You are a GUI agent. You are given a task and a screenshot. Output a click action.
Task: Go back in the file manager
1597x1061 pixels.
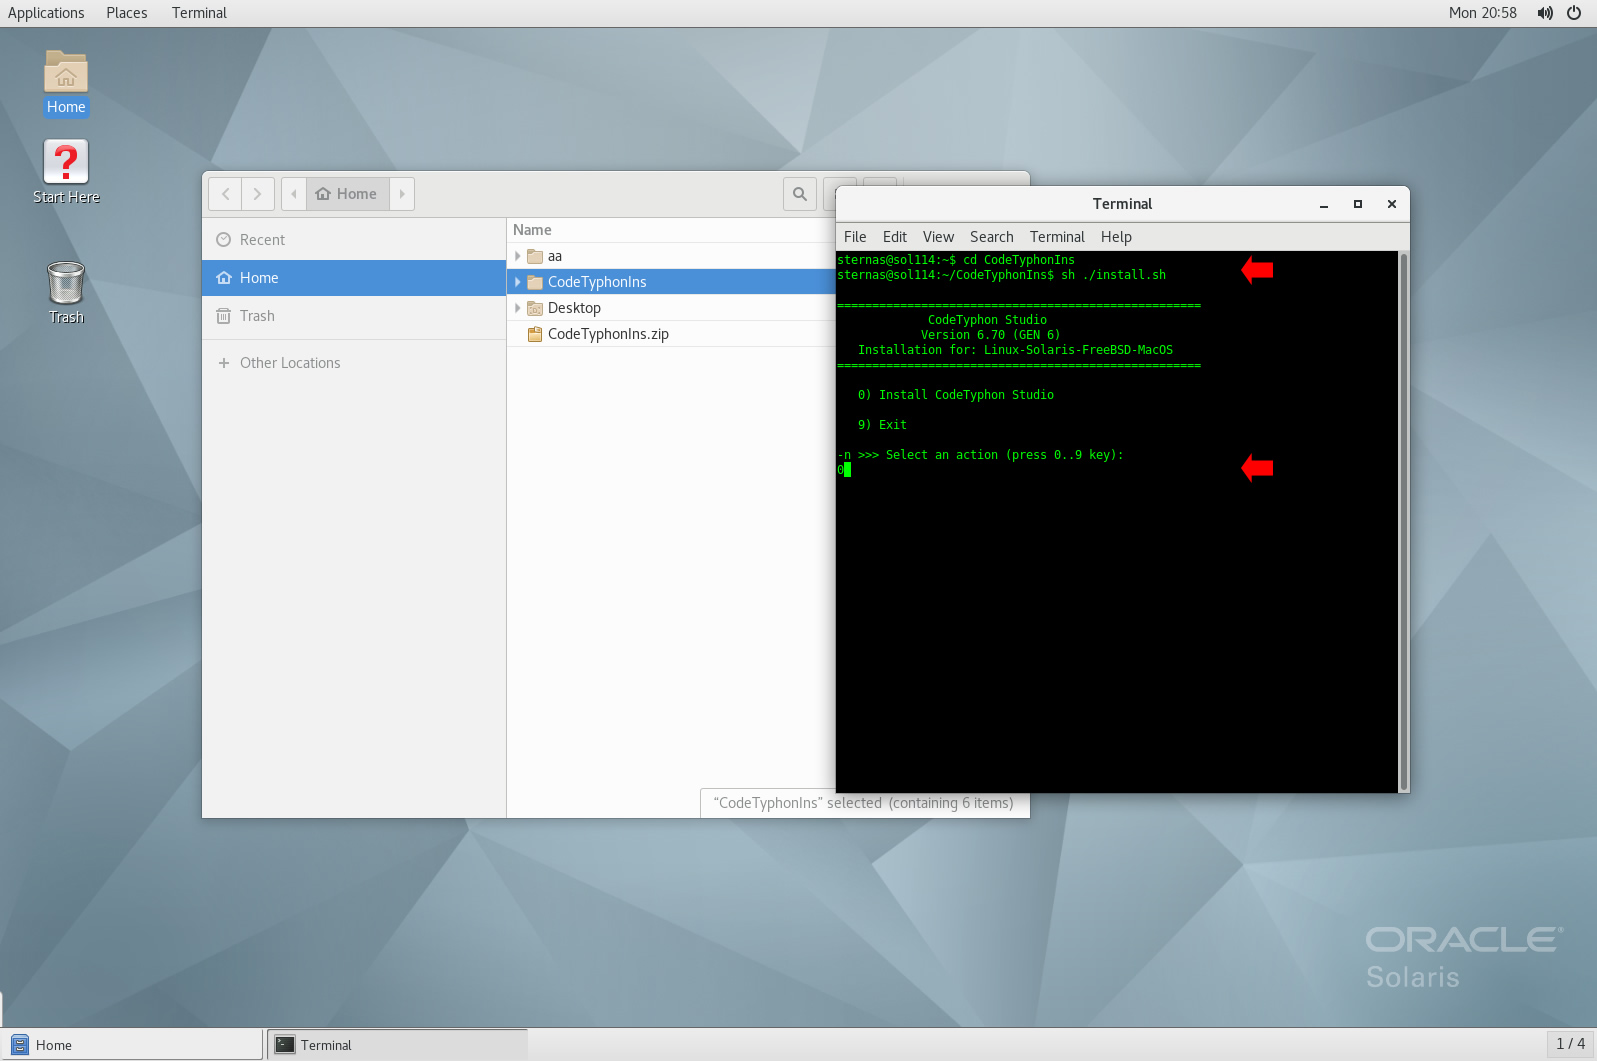pos(226,194)
